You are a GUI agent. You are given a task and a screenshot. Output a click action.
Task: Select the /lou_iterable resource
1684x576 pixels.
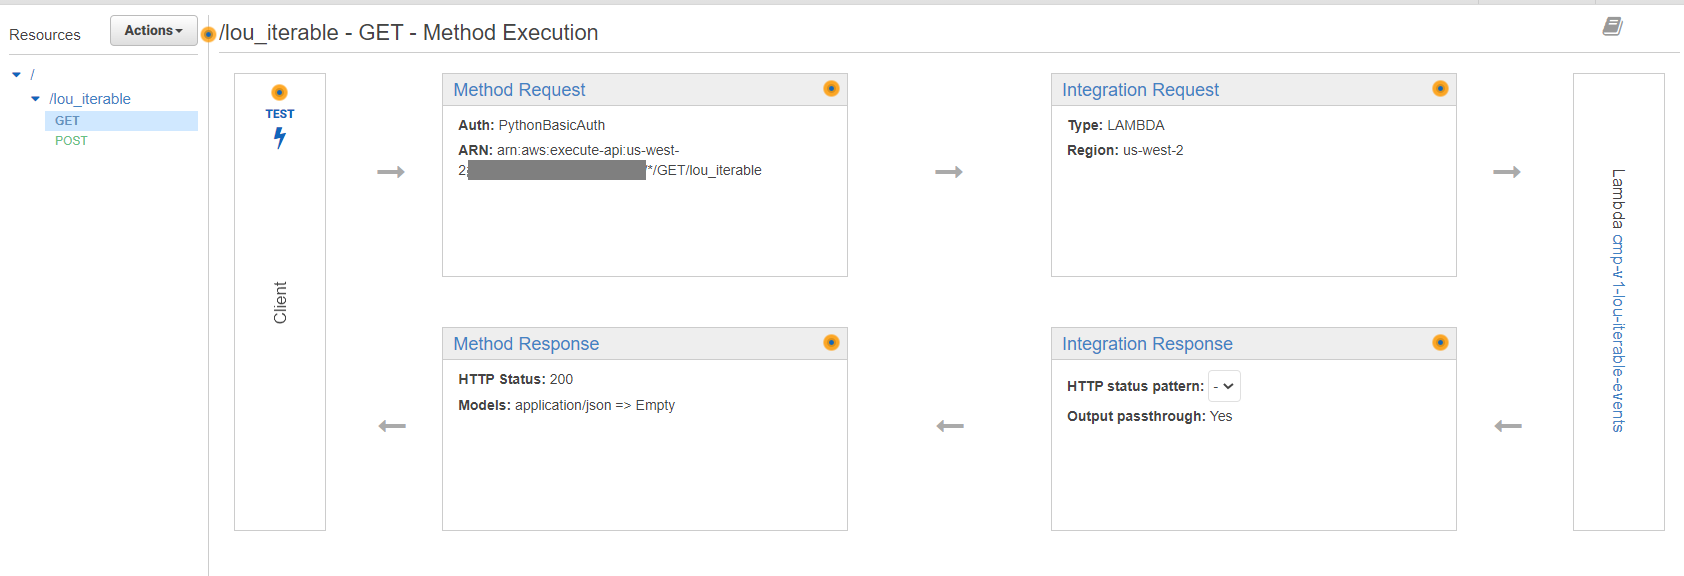tap(90, 99)
